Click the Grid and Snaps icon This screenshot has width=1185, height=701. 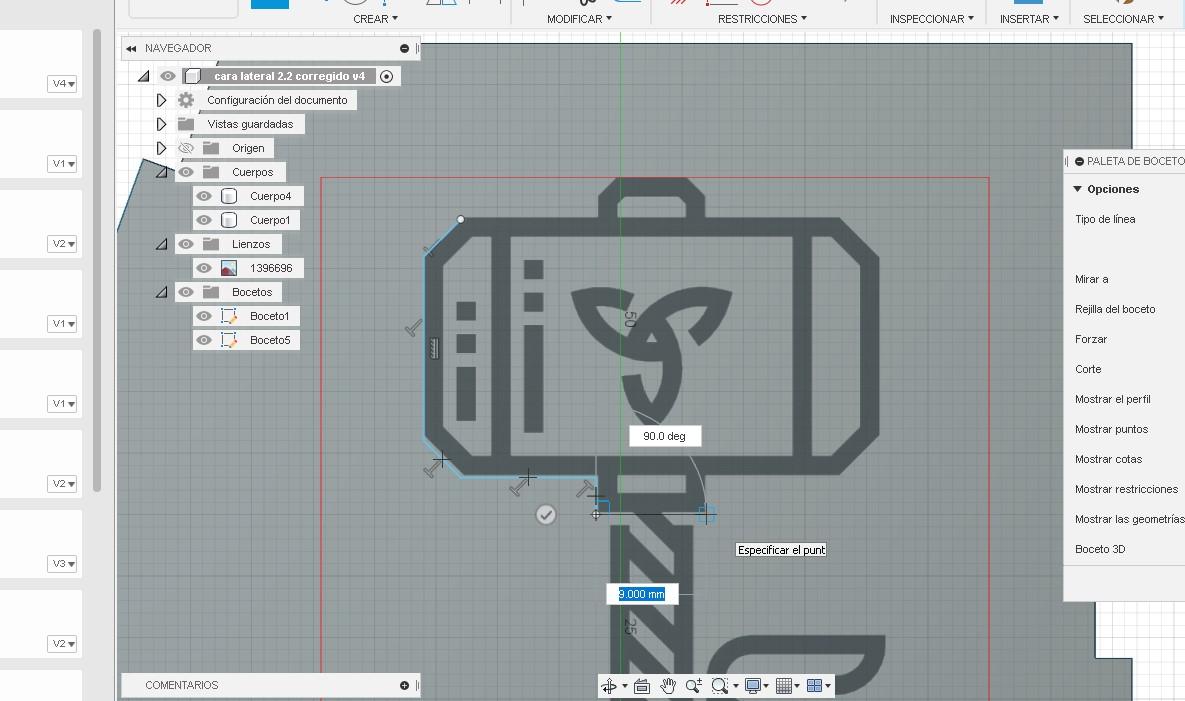pos(784,686)
